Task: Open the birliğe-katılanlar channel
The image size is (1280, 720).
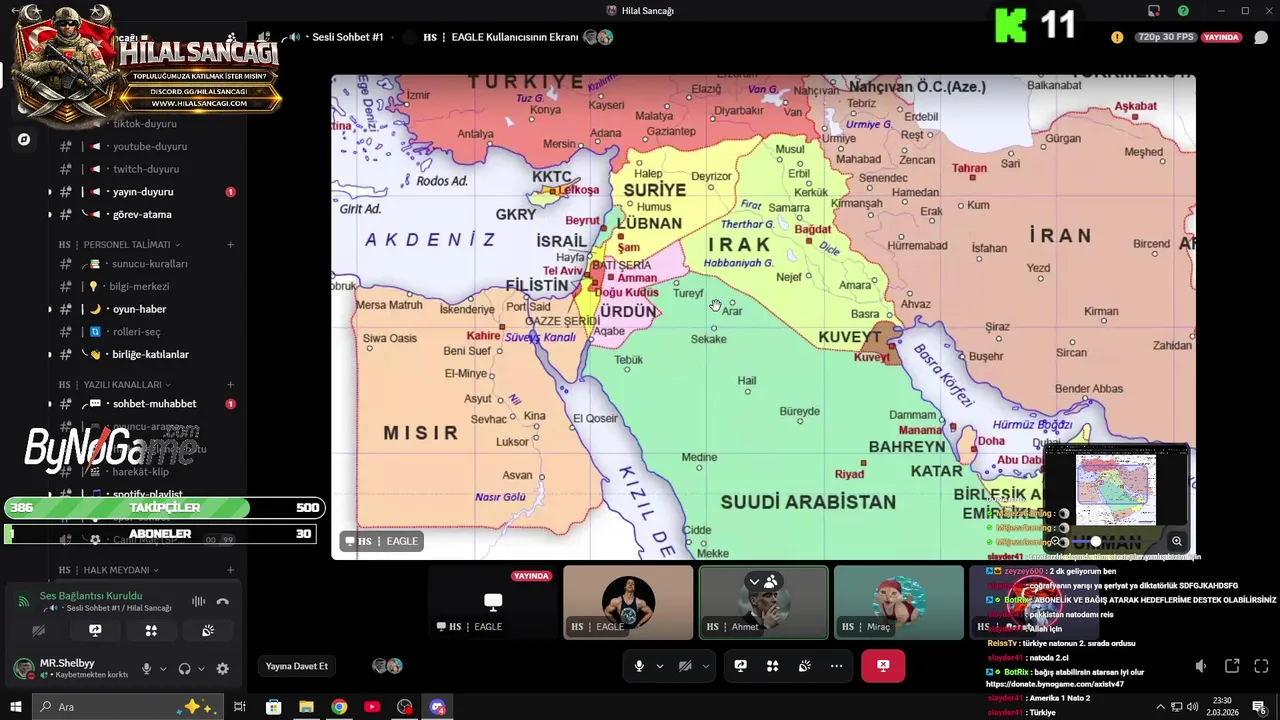Action: pyautogui.click(x=150, y=354)
